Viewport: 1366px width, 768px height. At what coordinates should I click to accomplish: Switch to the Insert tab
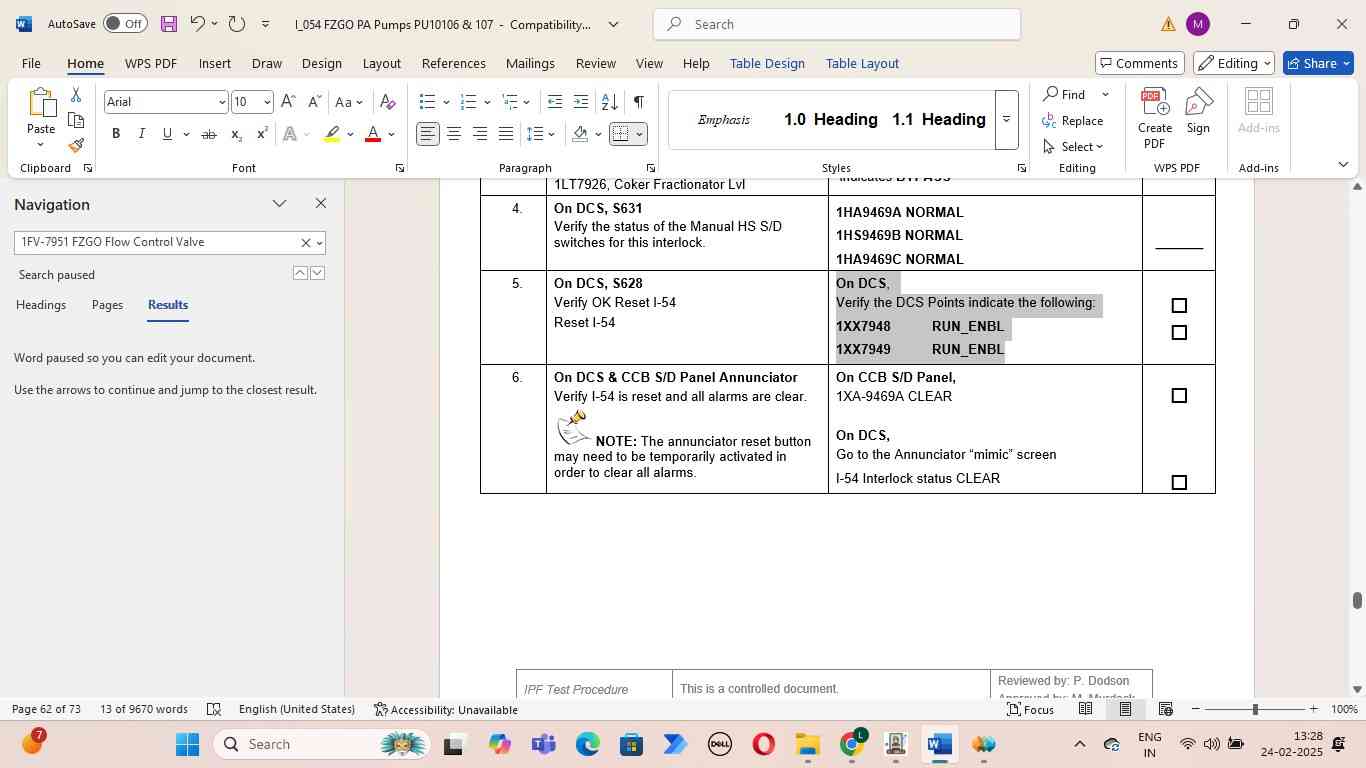(215, 63)
